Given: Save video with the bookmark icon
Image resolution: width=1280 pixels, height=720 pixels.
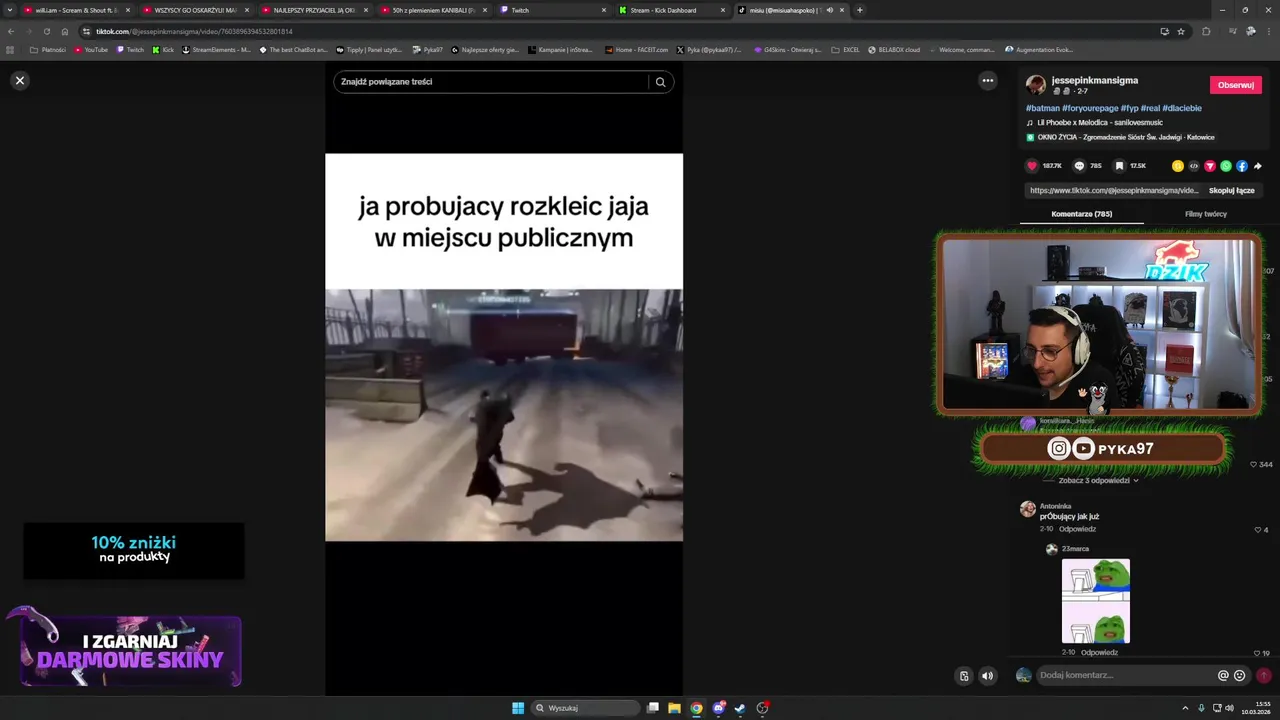Looking at the screenshot, I should (1119, 166).
